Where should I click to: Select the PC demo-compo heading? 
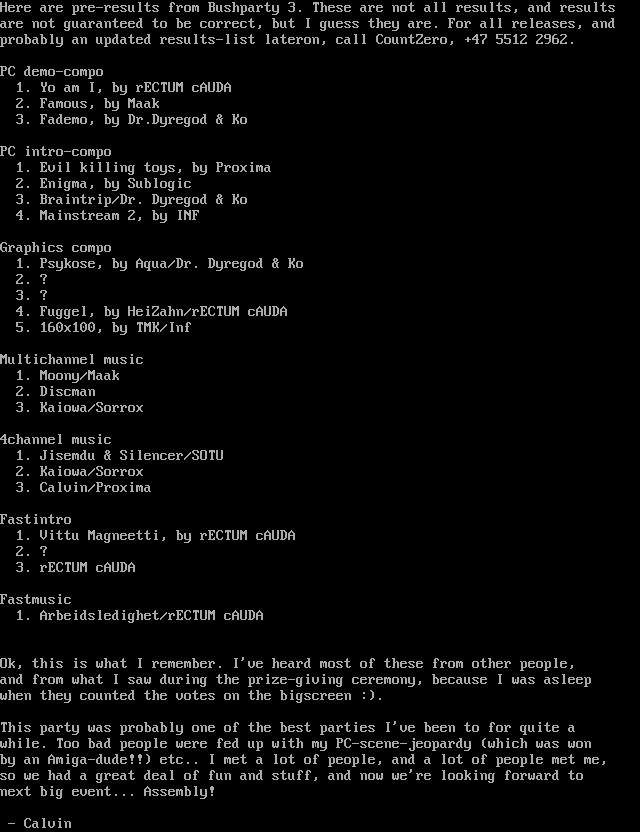[52, 72]
